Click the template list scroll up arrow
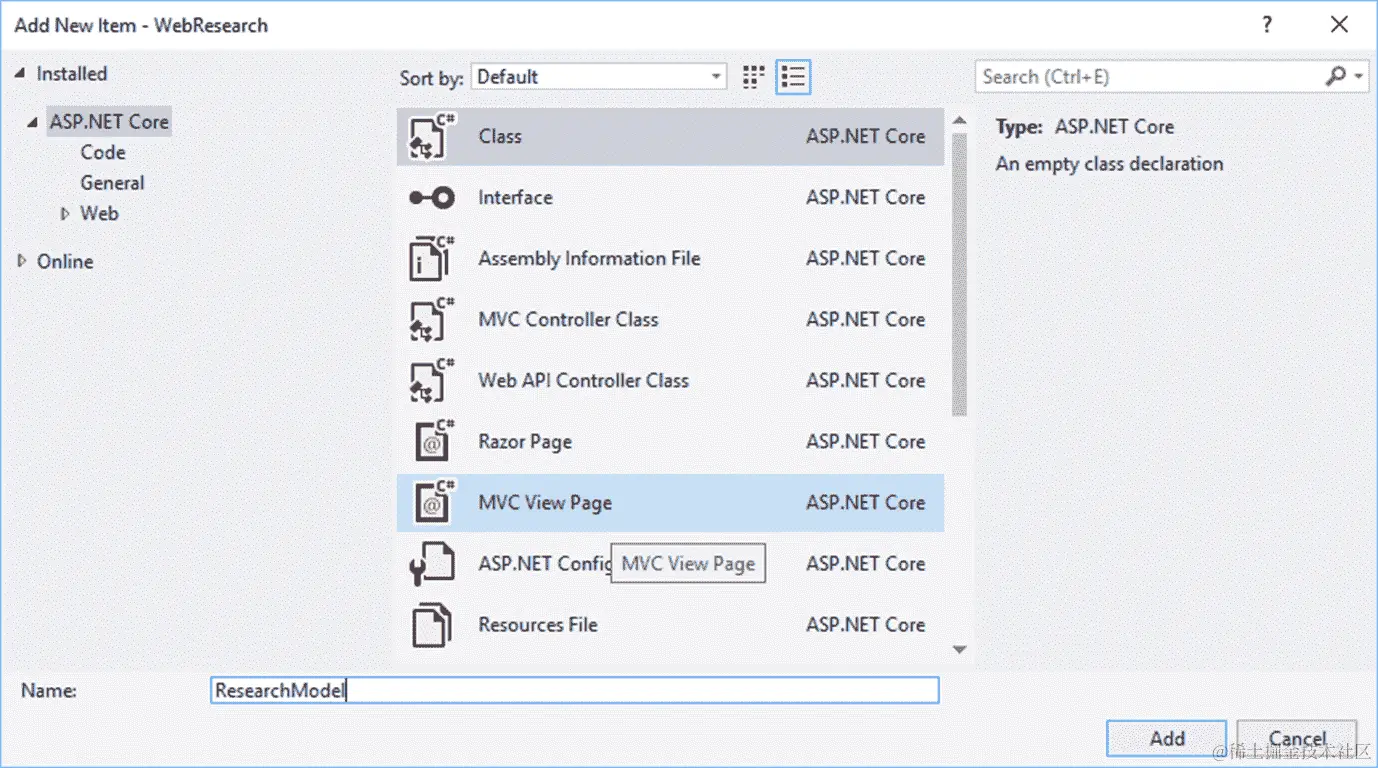This screenshot has height=768, width=1378. [x=960, y=122]
